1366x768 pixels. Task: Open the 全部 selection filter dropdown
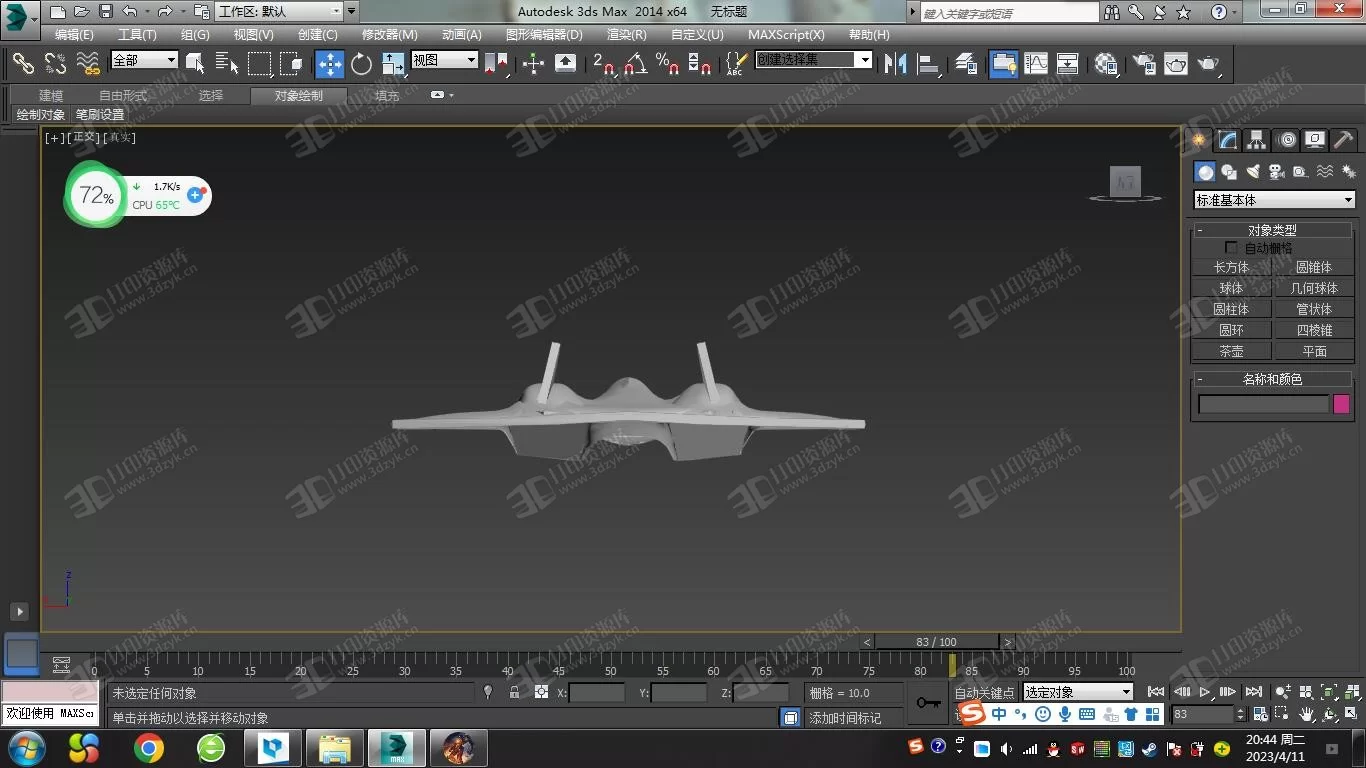(x=144, y=60)
